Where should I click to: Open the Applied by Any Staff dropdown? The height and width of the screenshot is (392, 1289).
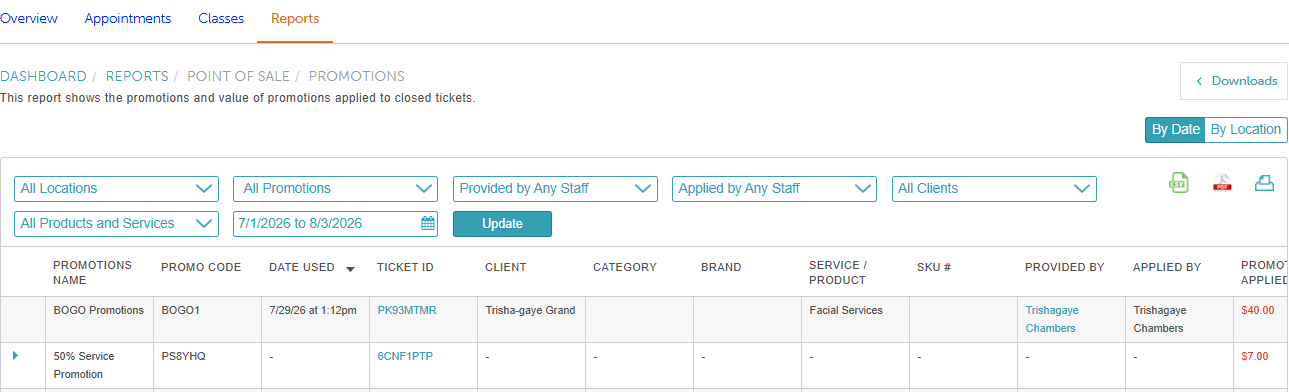(x=774, y=188)
